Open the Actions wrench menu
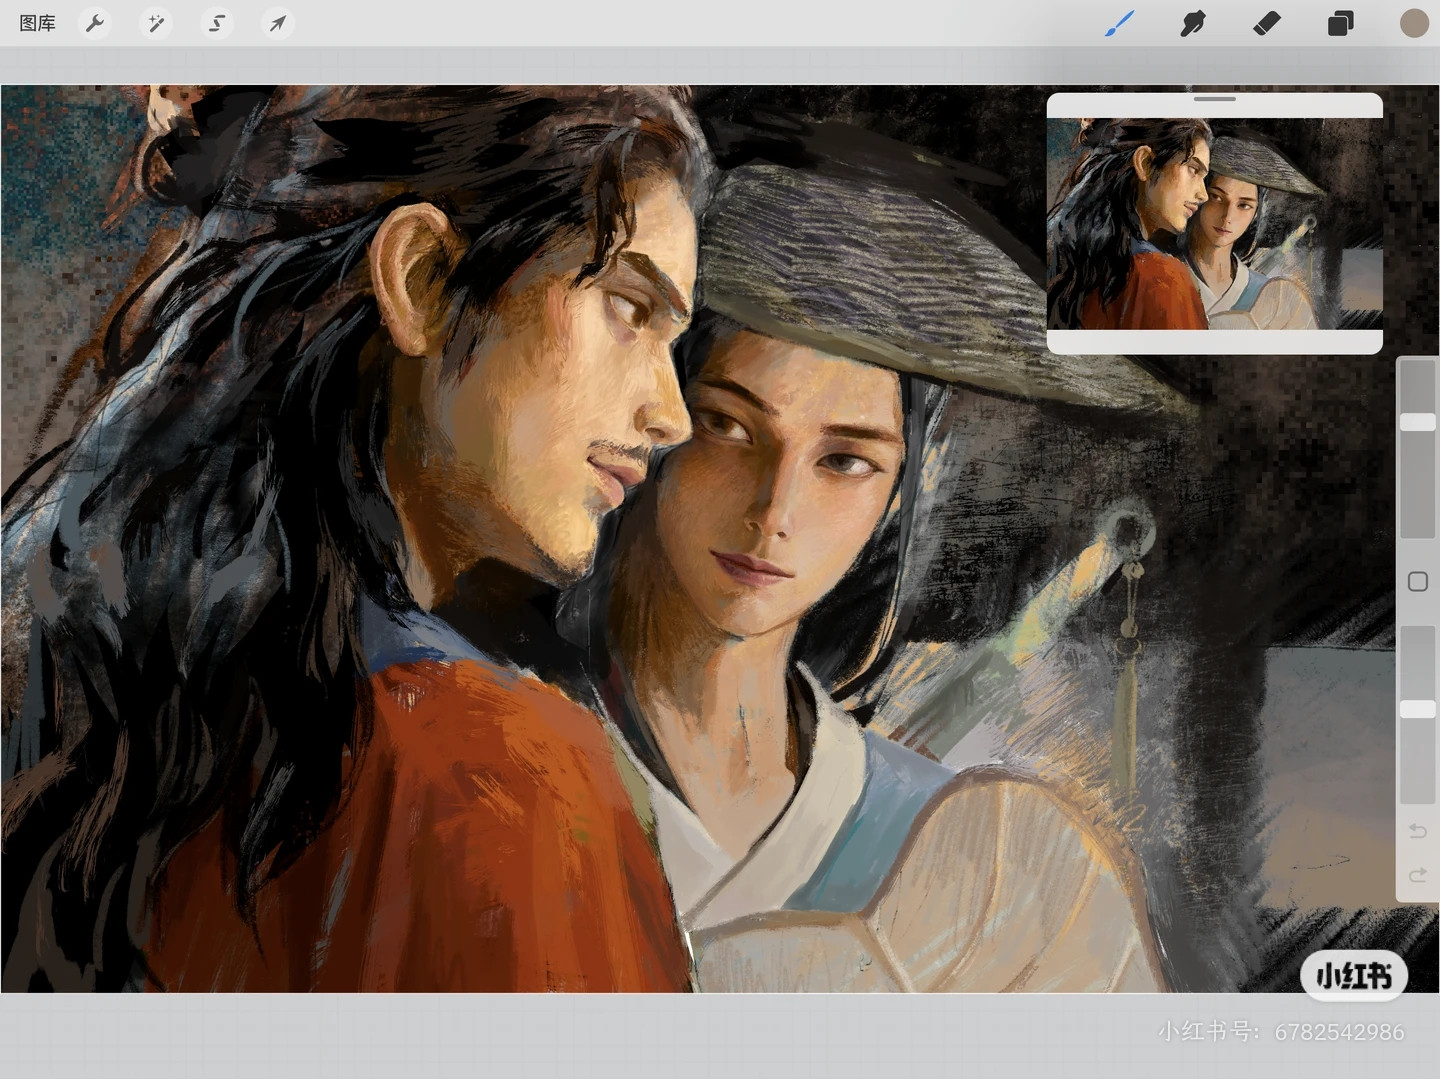The width and height of the screenshot is (1440, 1079). (95, 23)
